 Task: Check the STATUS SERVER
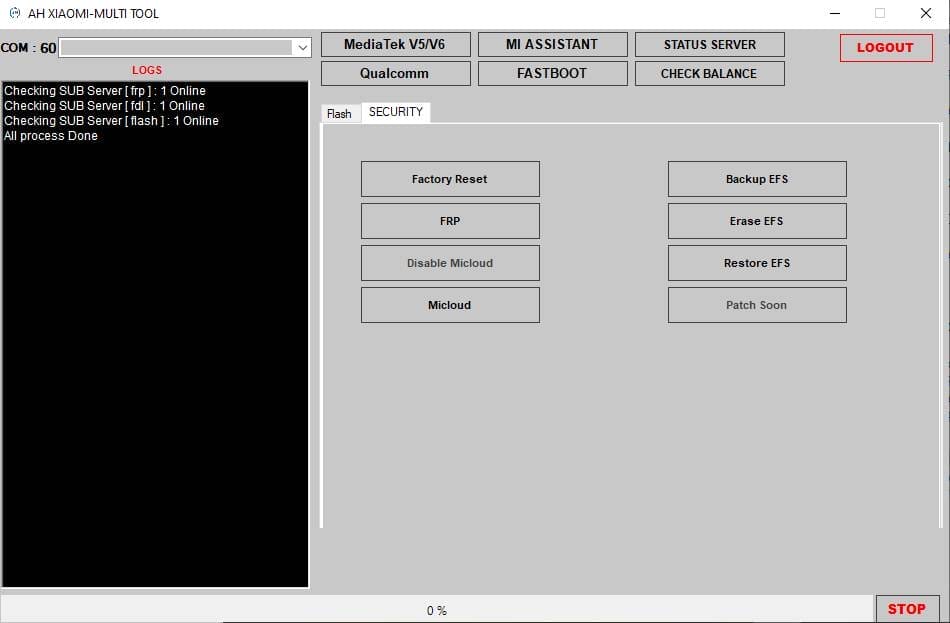(x=709, y=44)
